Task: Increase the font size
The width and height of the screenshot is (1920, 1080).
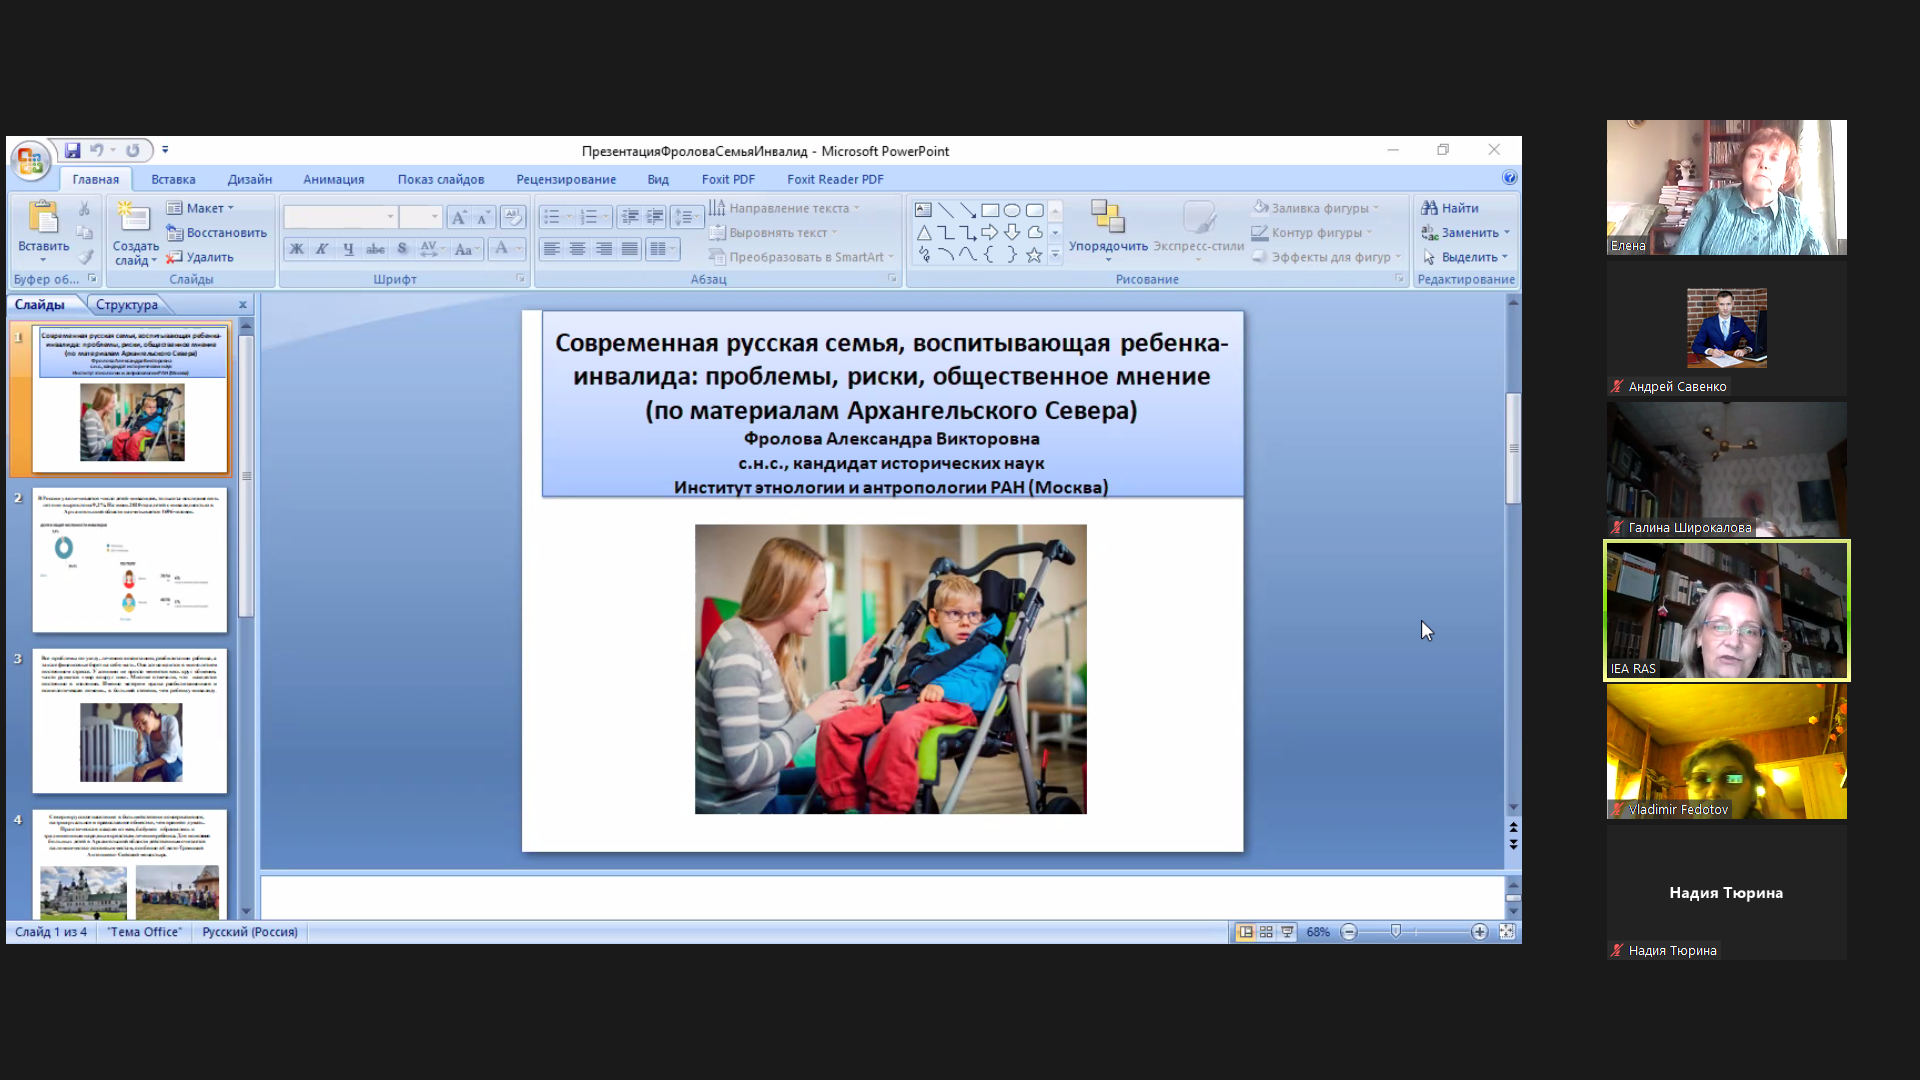Action: pos(458,217)
